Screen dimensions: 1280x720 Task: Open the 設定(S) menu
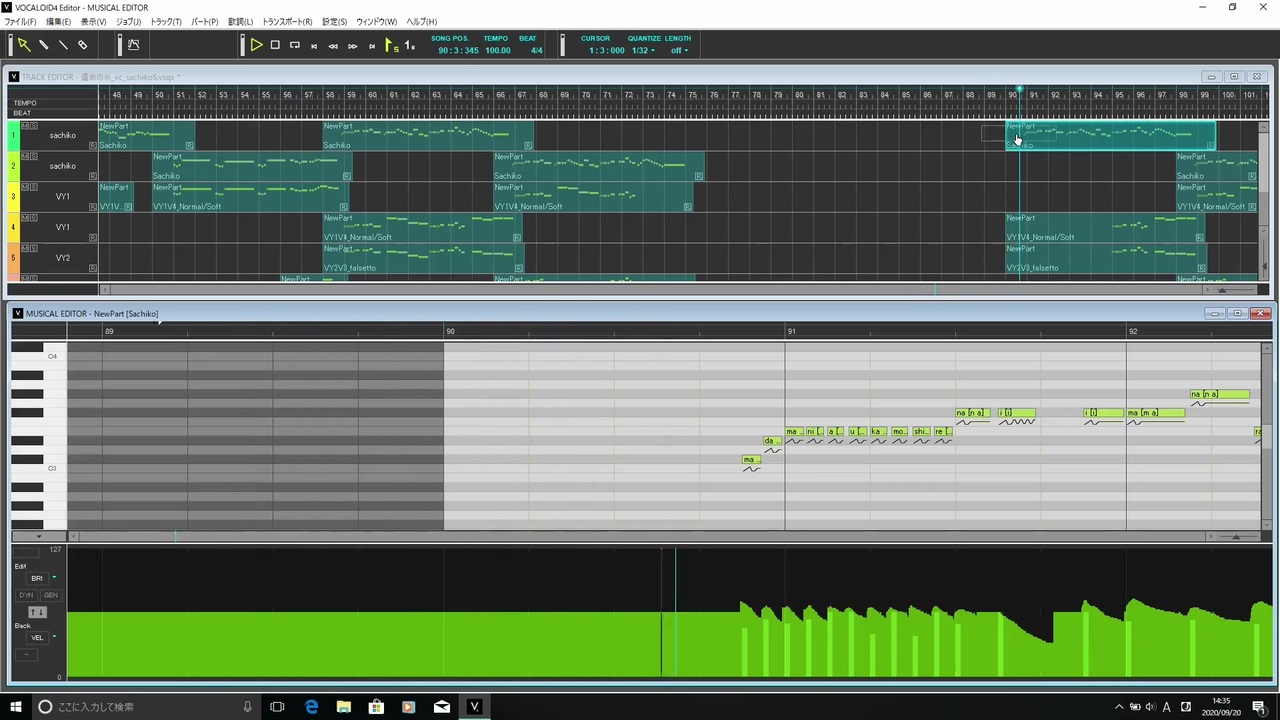pyautogui.click(x=334, y=22)
